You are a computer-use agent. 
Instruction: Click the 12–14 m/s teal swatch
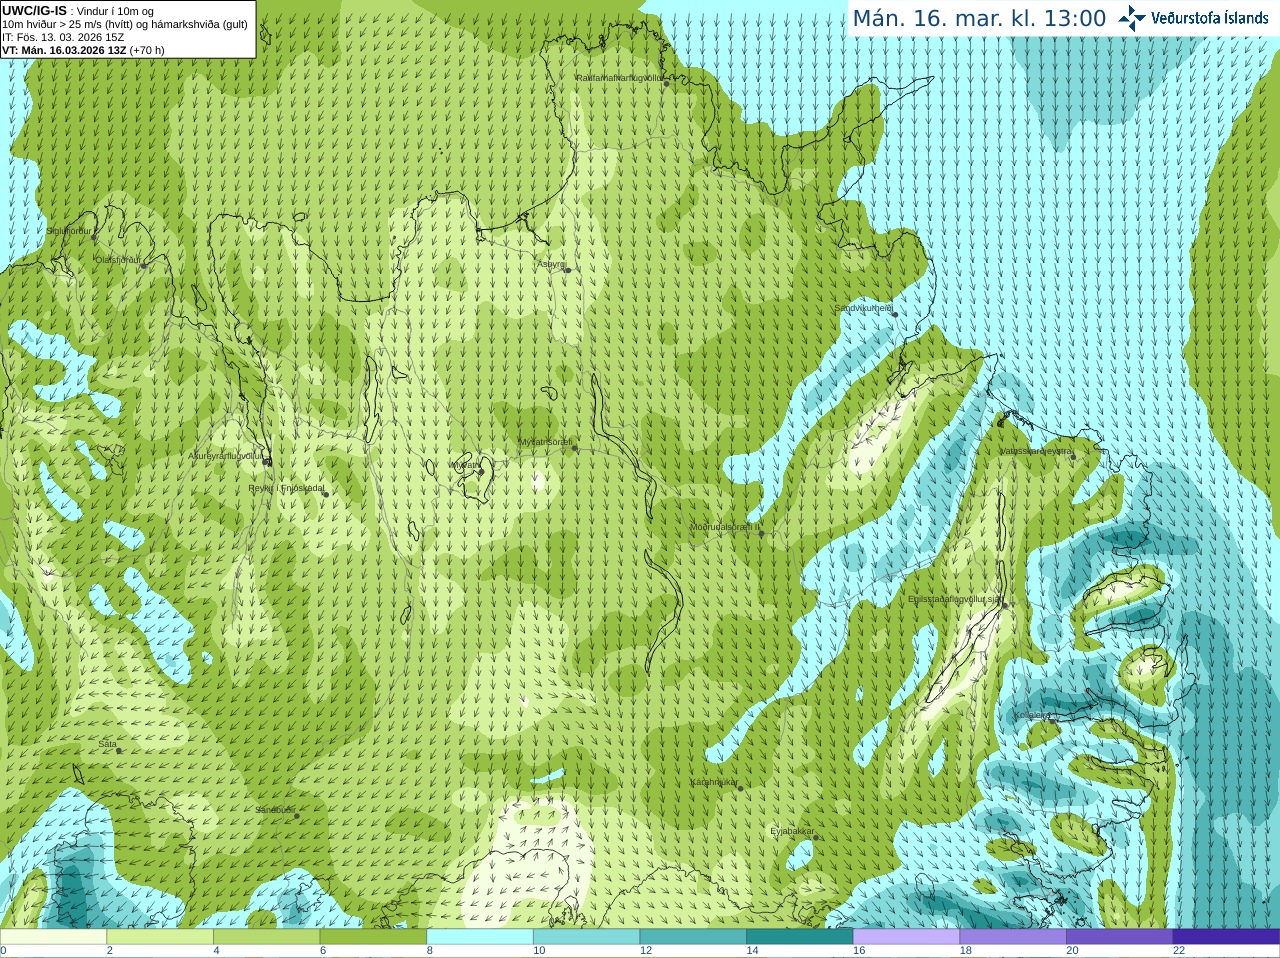(x=693, y=937)
